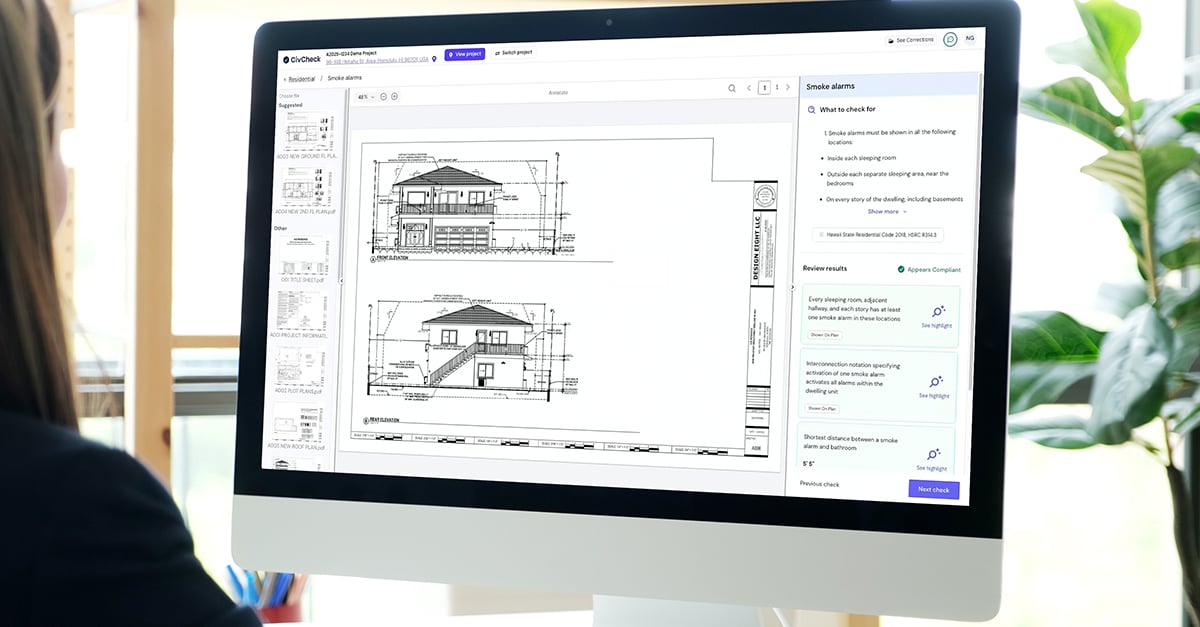Click the Smoke alarms panel title

[x=830, y=86]
